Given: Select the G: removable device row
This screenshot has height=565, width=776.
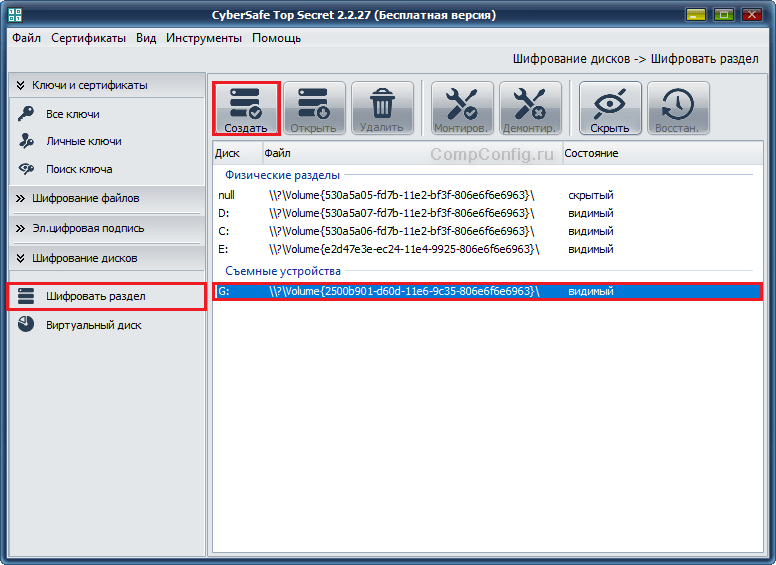Looking at the screenshot, I should pyautogui.click(x=488, y=291).
